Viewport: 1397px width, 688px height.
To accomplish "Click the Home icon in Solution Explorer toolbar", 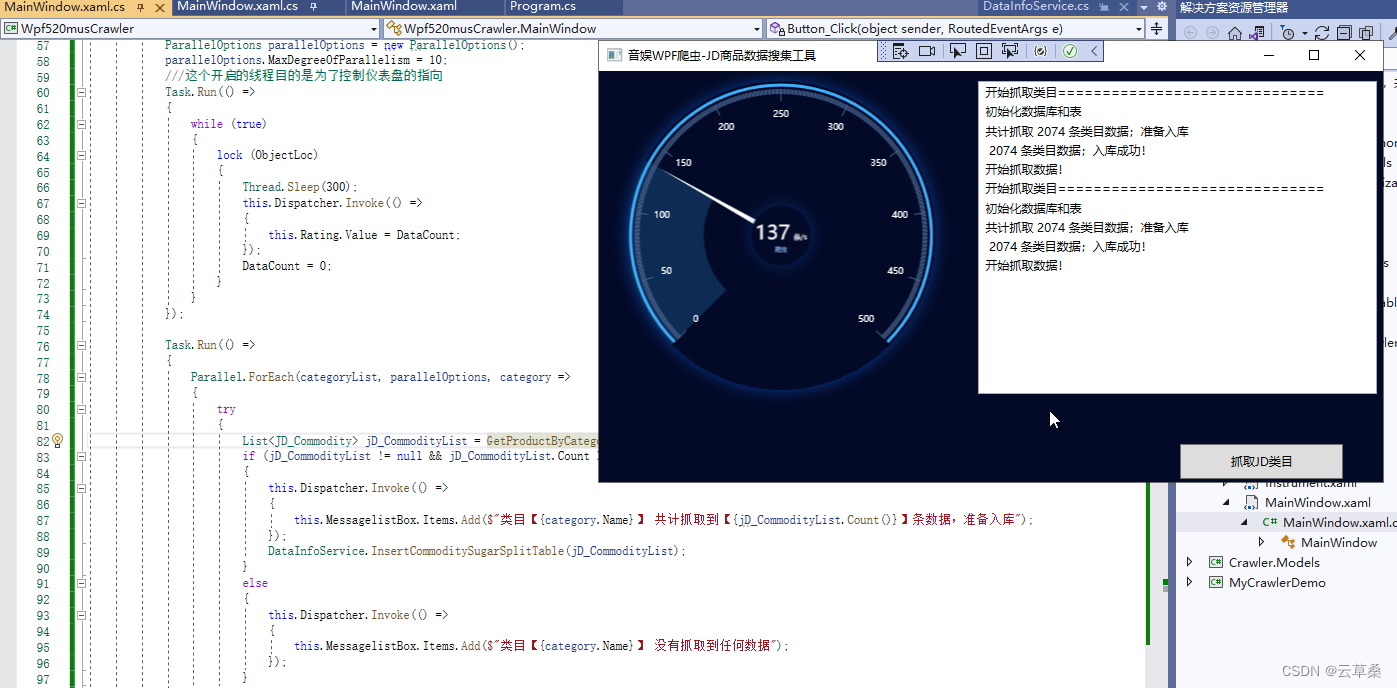I will coord(1235,31).
